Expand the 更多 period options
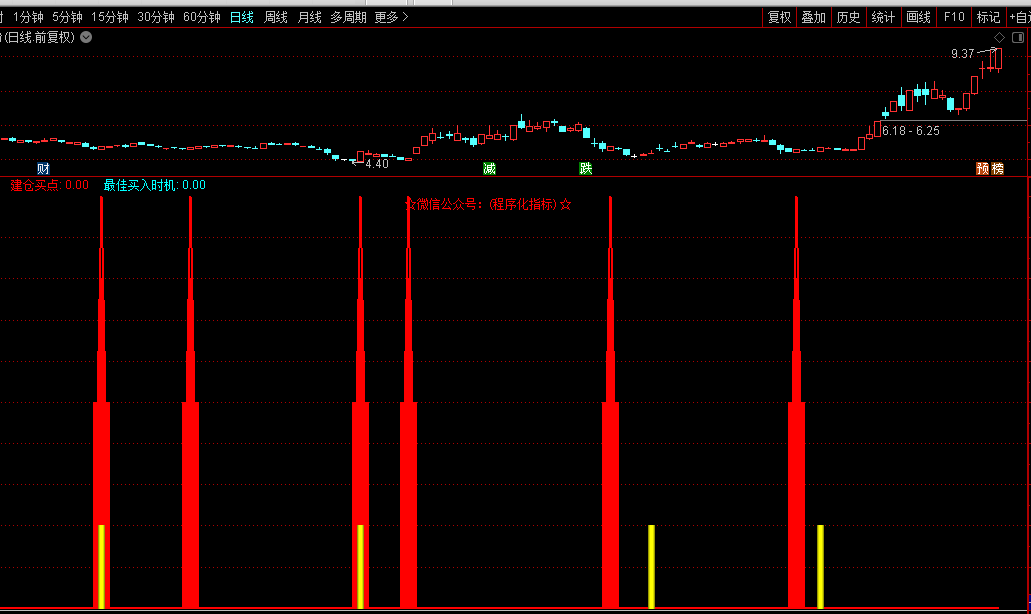1031x614 pixels. [x=391, y=17]
